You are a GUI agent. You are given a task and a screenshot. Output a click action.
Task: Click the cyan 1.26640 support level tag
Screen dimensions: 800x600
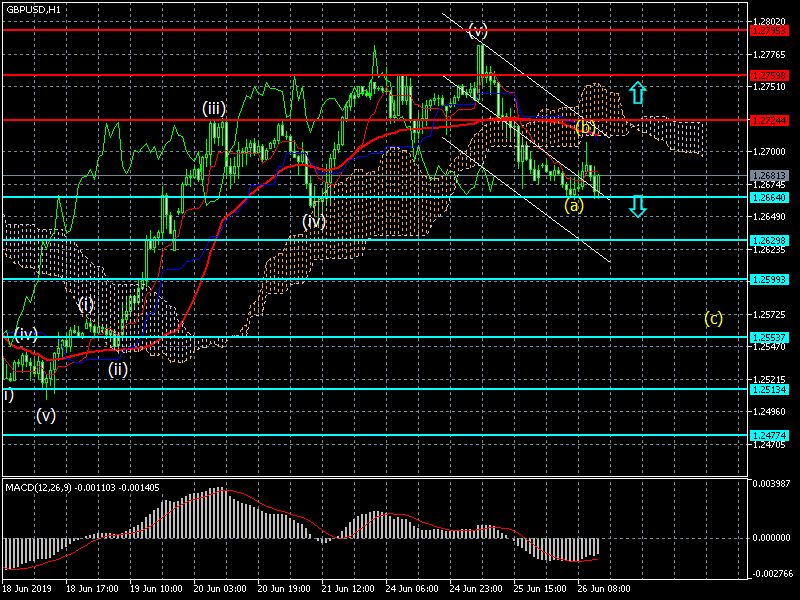click(769, 197)
